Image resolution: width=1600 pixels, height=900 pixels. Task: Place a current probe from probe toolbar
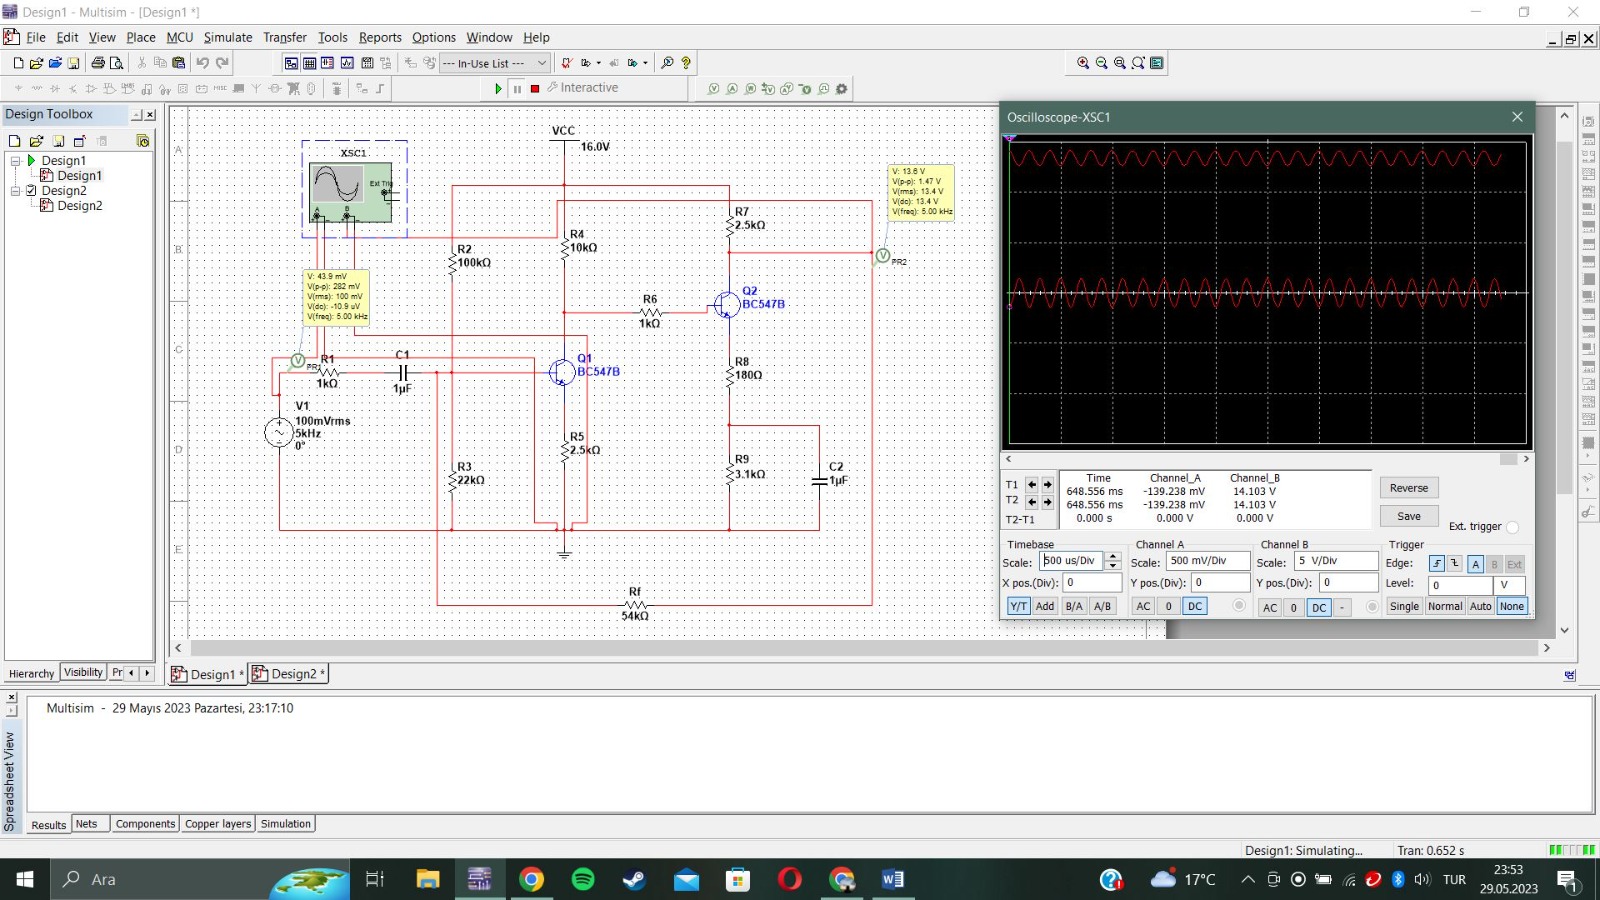(732, 89)
